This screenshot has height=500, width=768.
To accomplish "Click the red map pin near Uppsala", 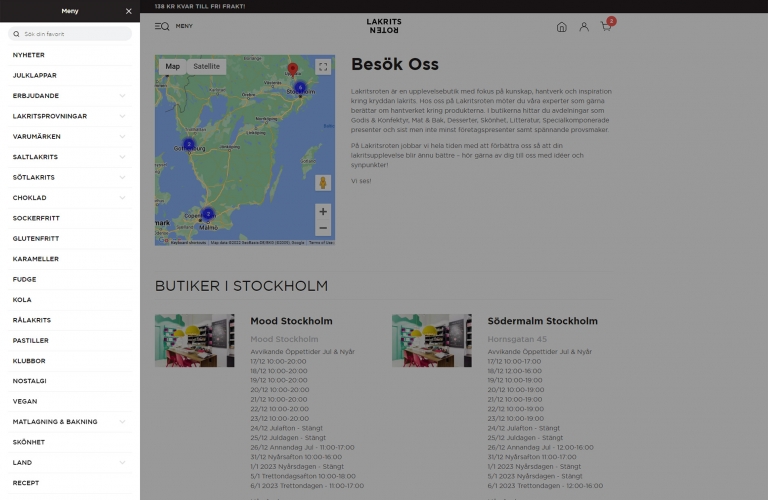I will [292, 69].
